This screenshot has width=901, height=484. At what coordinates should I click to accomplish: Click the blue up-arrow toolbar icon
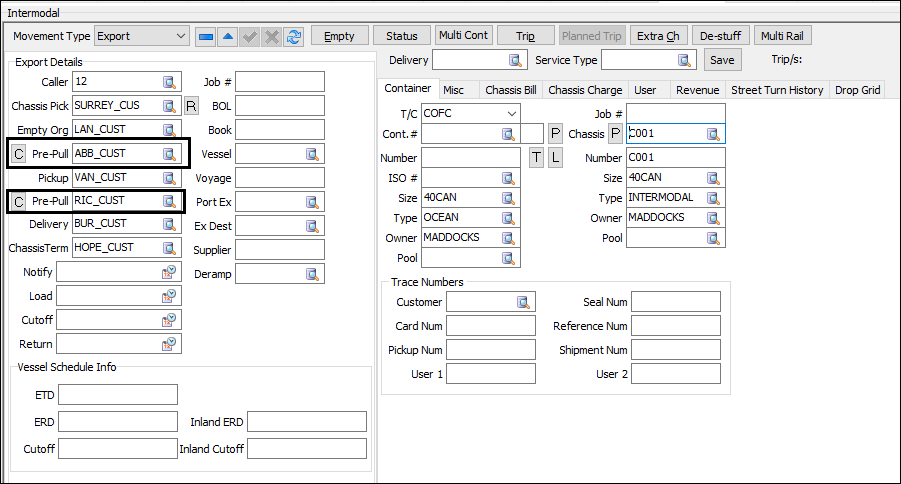point(228,36)
